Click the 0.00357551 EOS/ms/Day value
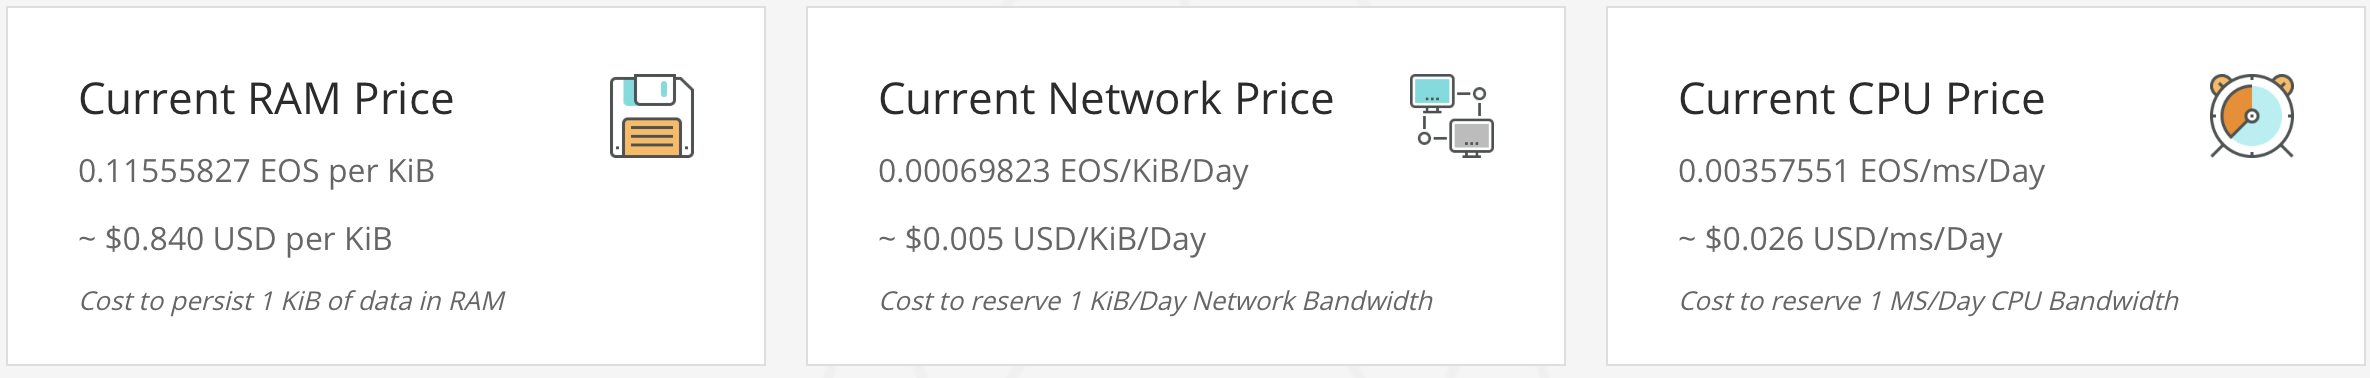Image resolution: width=2370 pixels, height=378 pixels. tap(1862, 171)
